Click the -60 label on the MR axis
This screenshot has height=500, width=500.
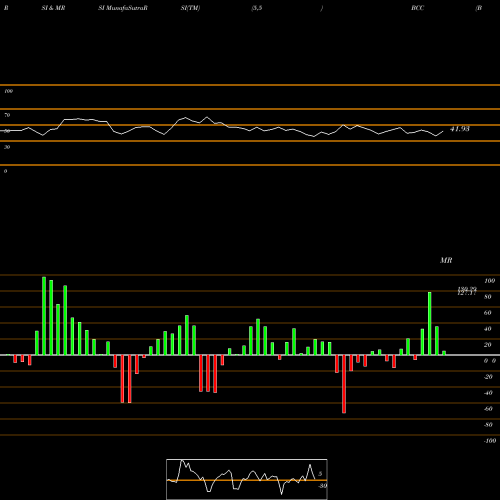(x=488, y=409)
